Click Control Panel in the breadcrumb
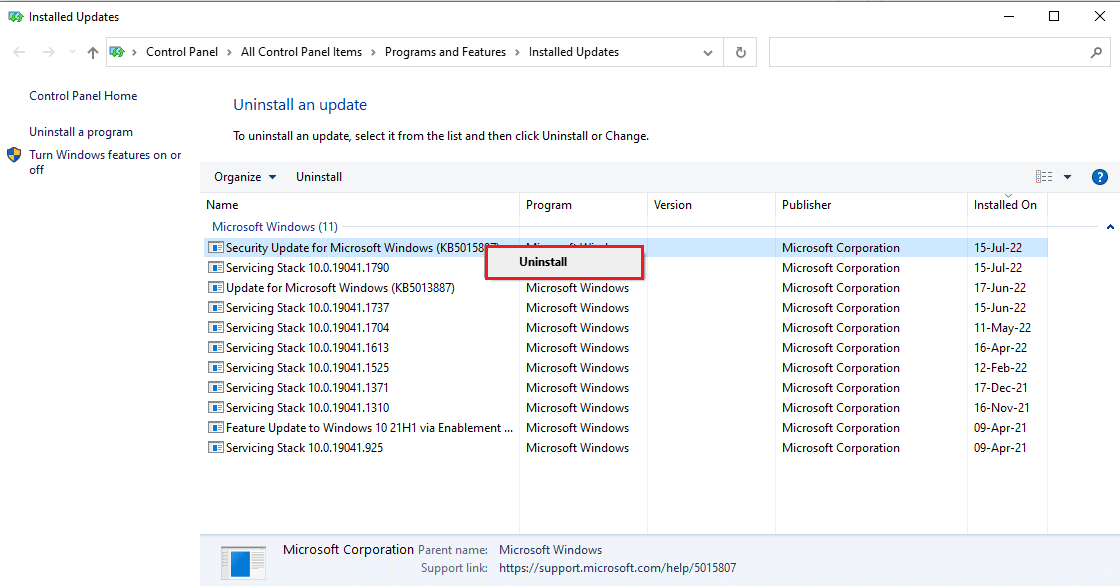This screenshot has height=586, width=1120. pyautogui.click(x=182, y=52)
